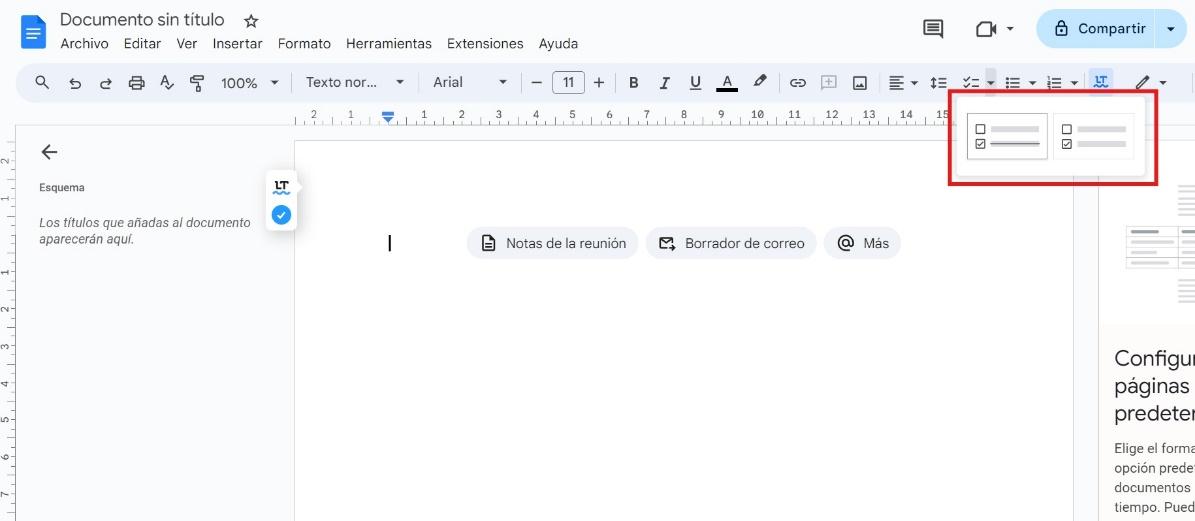Start a video call from the camera icon

coord(986,29)
